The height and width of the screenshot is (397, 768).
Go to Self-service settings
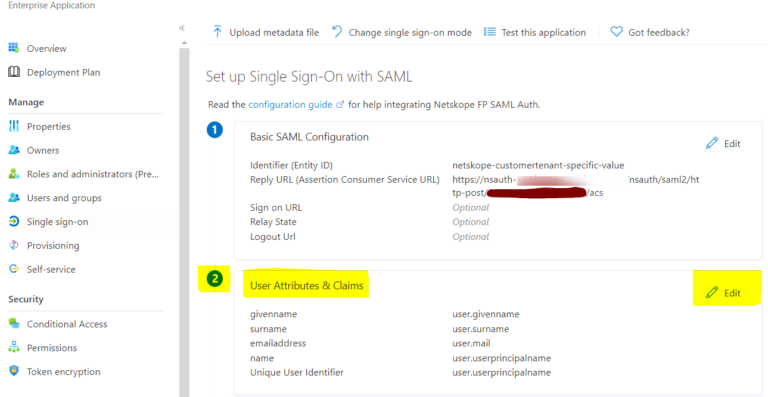click(x=51, y=269)
